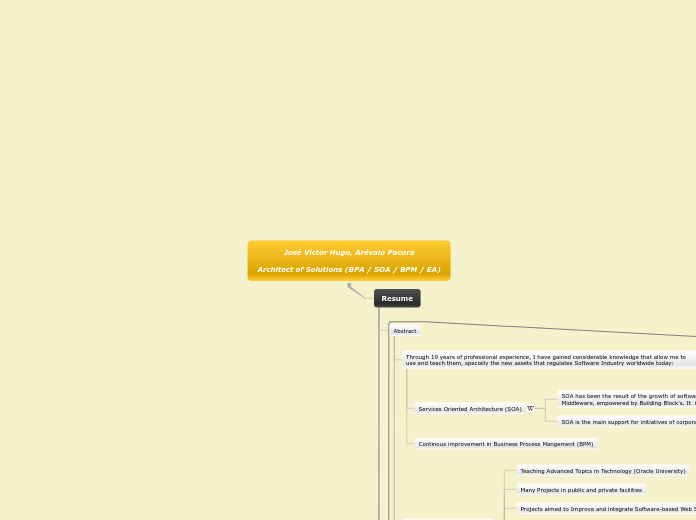Select the Abstract node
Viewport: 696px width, 520px height.
click(405, 331)
